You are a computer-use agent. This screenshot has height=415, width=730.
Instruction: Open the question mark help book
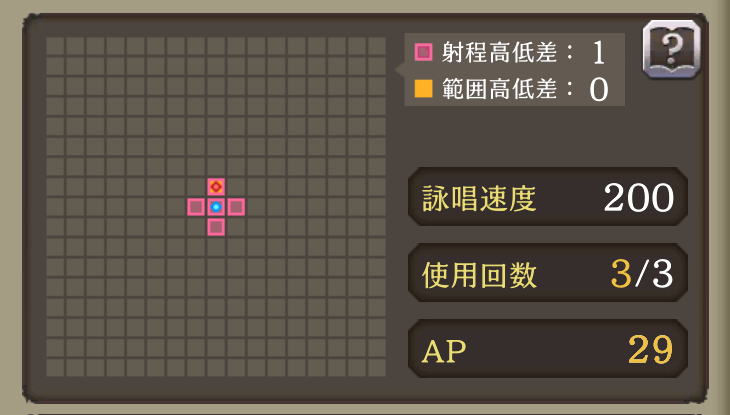(671, 46)
